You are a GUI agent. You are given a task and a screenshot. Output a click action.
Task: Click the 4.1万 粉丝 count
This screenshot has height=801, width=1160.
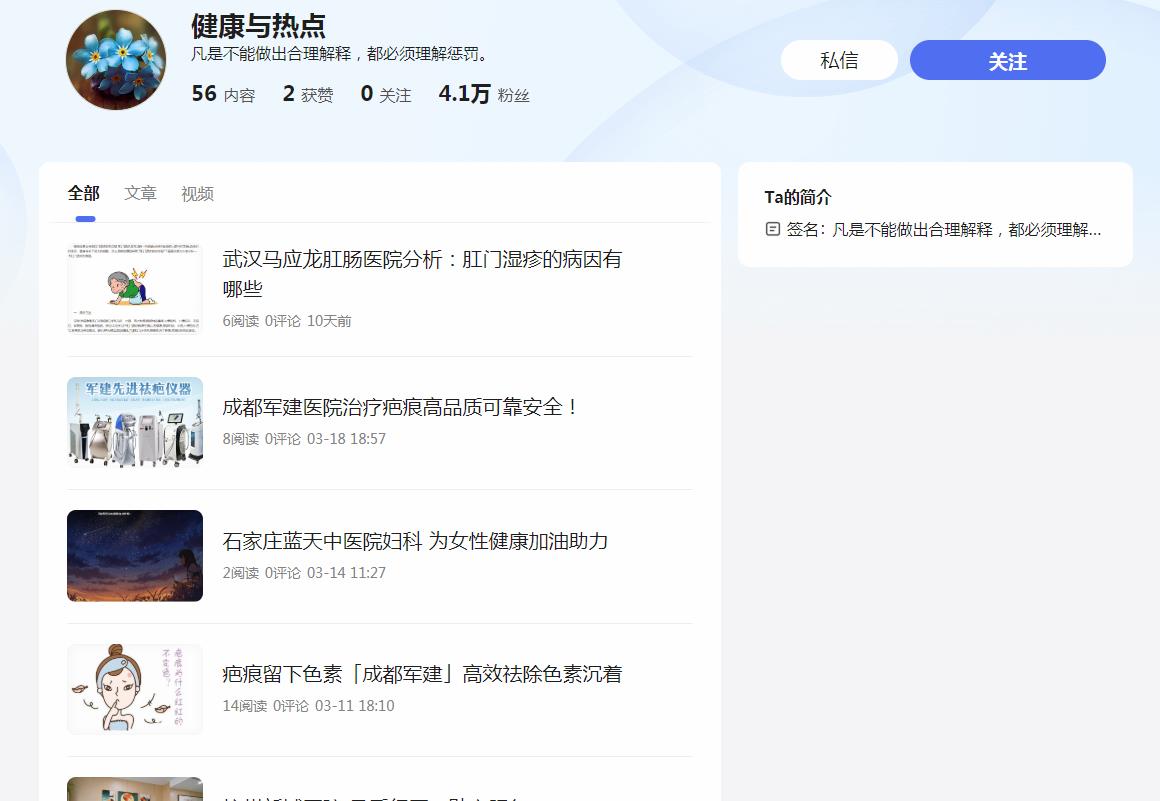click(x=484, y=94)
